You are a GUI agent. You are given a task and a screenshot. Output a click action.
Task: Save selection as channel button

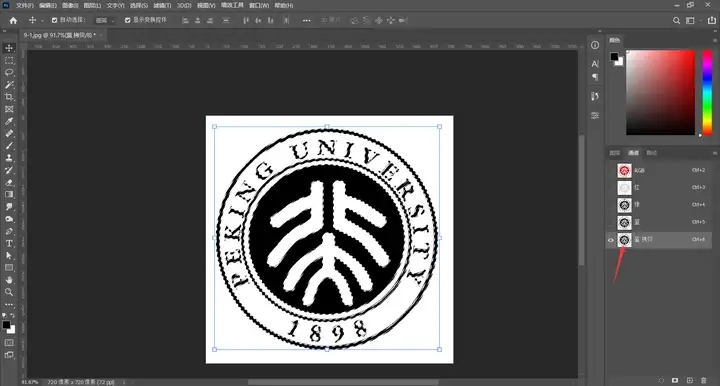coord(675,380)
